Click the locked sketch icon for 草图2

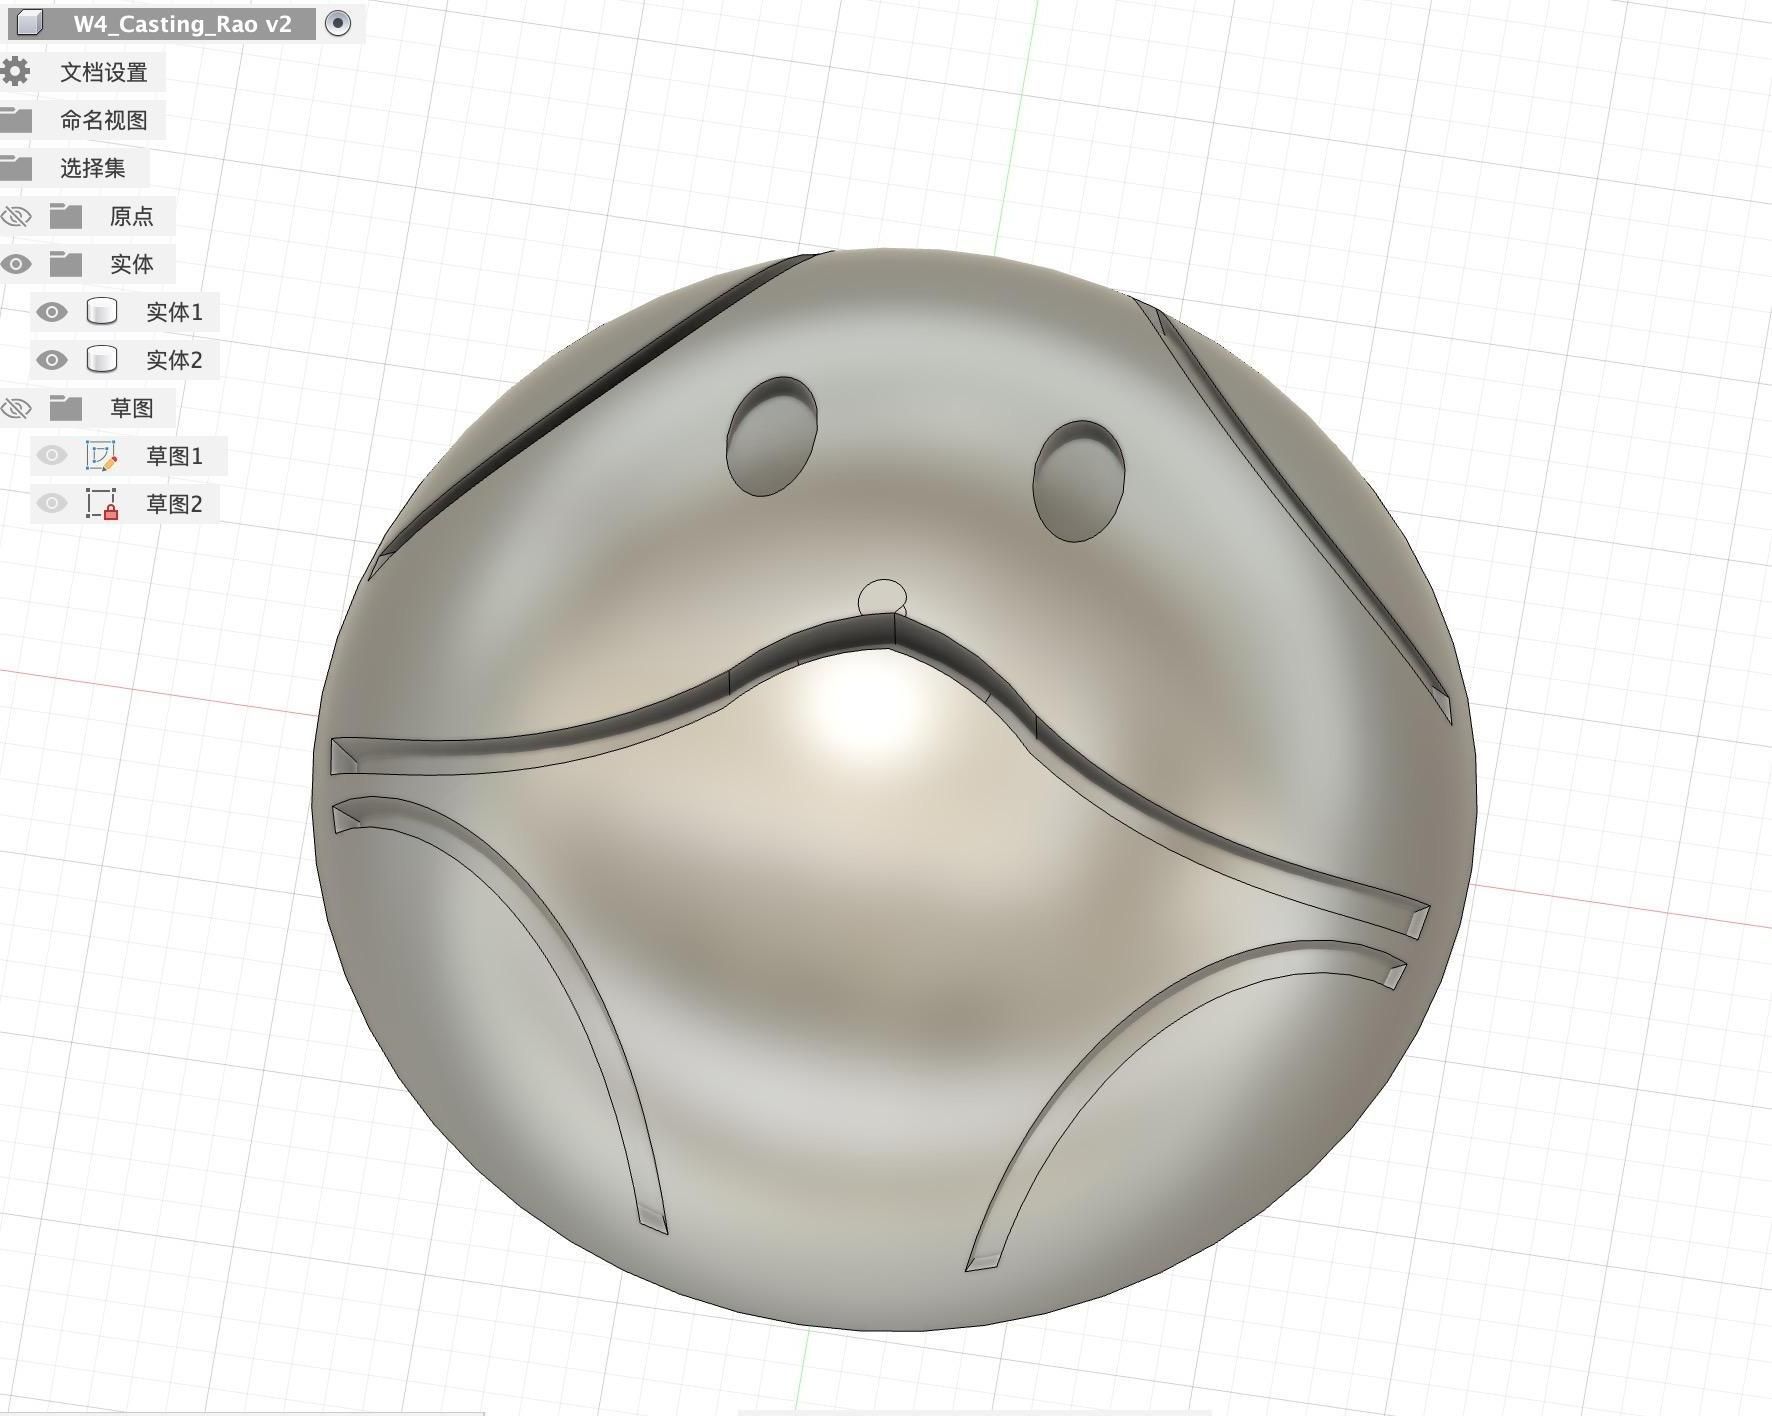(x=102, y=504)
